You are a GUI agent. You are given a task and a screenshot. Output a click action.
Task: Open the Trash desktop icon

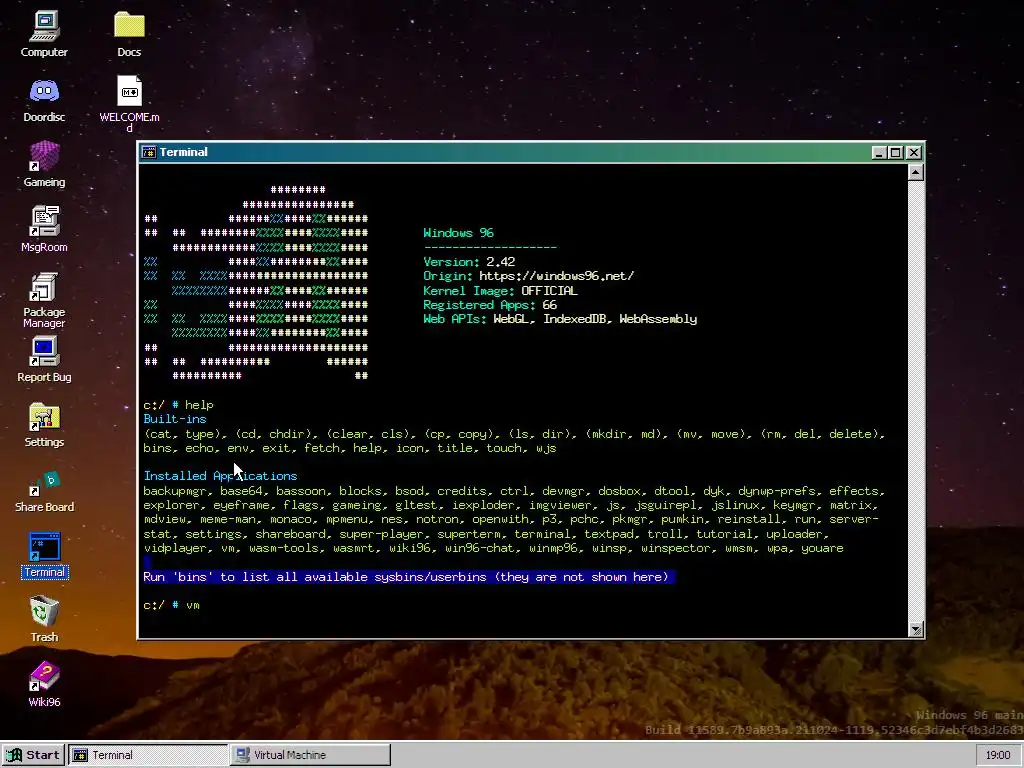coord(44,618)
